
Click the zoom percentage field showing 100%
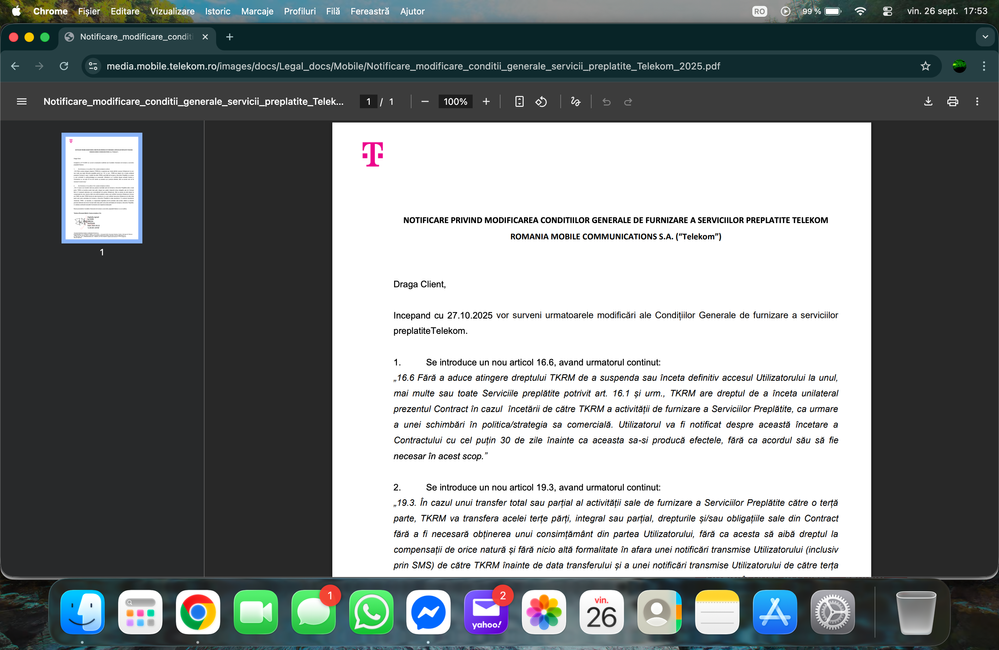point(455,102)
